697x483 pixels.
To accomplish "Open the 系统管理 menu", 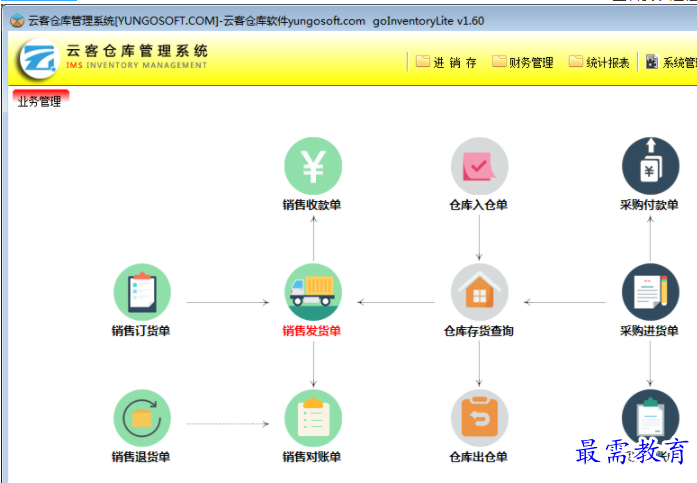I will pyautogui.click(x=671, y=62).
